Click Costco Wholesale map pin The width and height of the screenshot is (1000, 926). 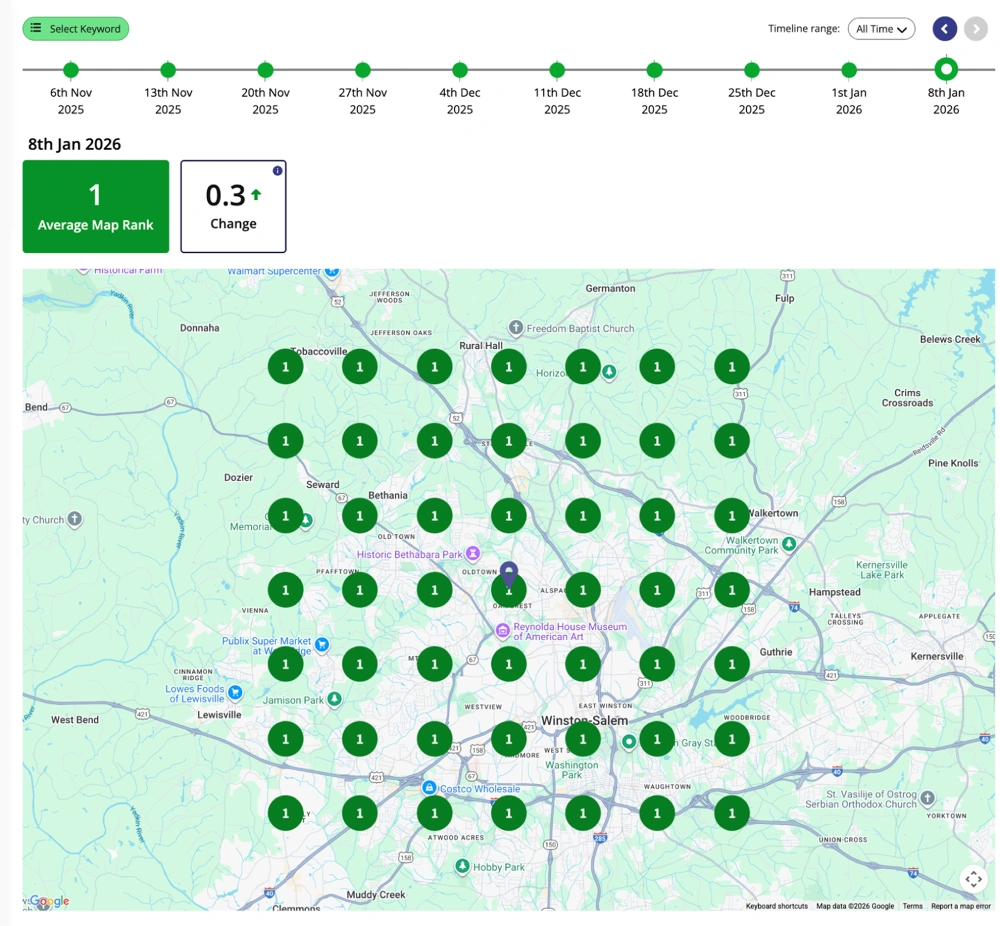(x=429, y=788)
